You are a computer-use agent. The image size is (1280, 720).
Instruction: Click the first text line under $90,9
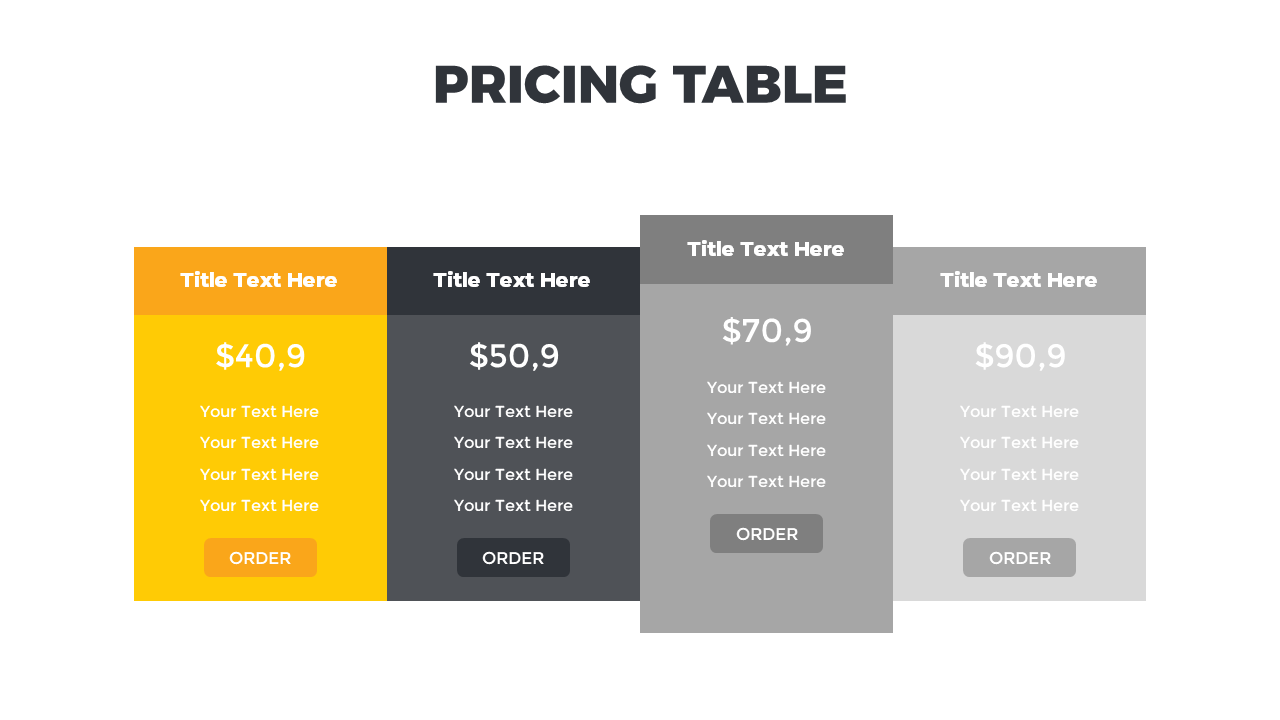click(1019, 411)
